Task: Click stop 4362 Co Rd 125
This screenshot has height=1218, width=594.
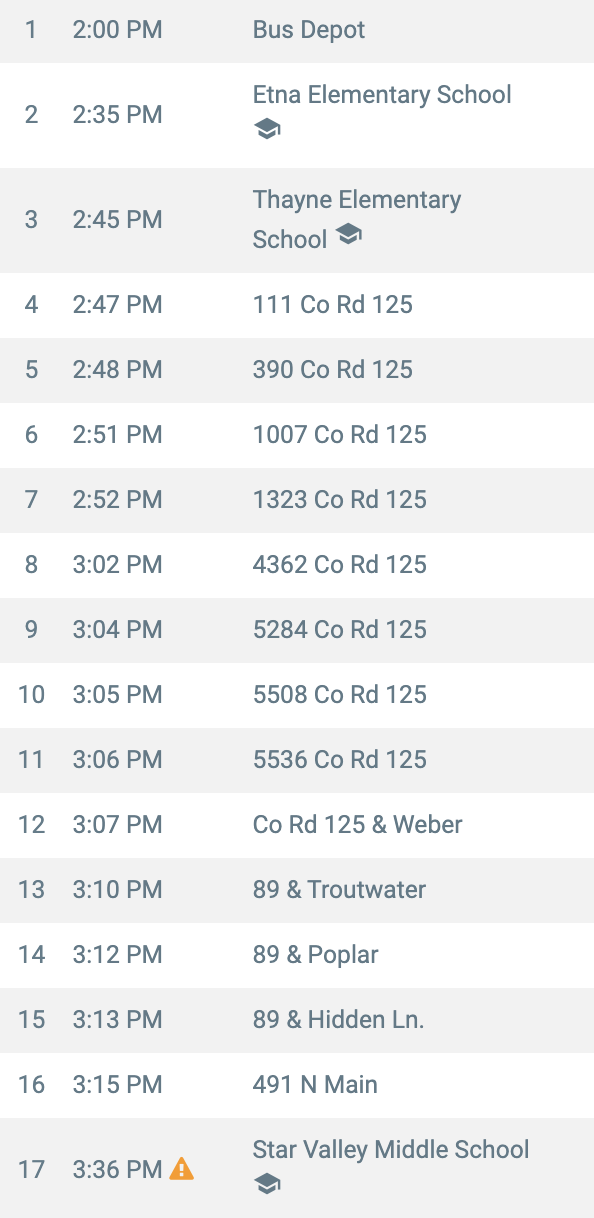Action: [297, 564]
